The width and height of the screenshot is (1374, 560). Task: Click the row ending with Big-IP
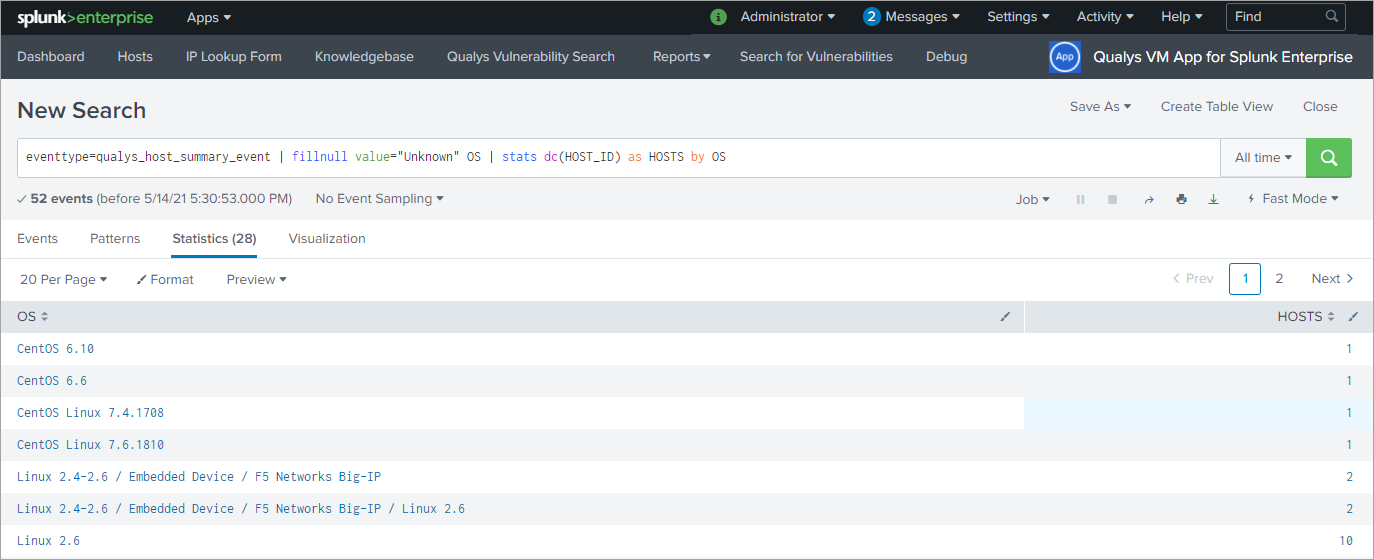coord(199,477)
